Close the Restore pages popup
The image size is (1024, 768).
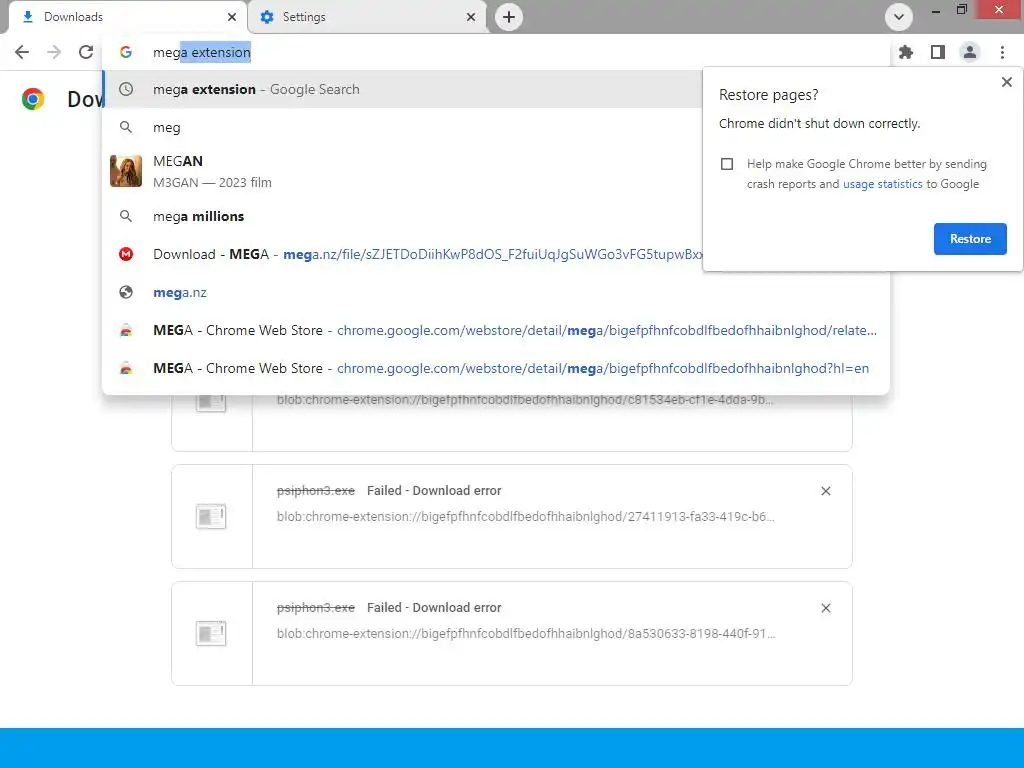tap(1006, 82)
